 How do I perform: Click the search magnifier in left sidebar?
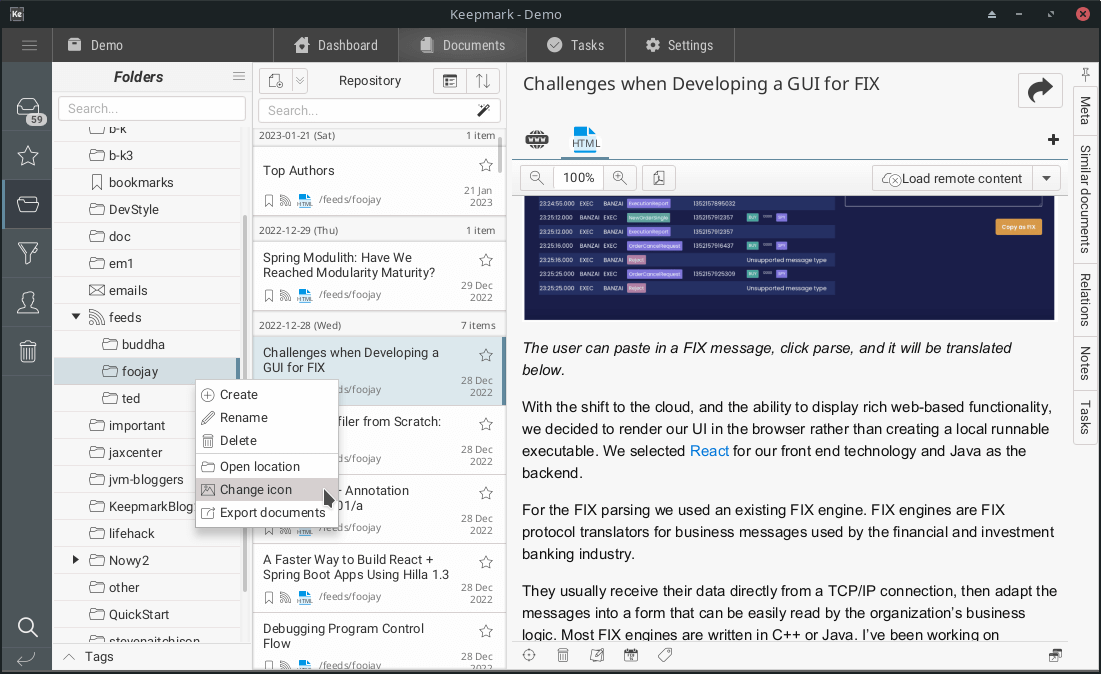point(28,627)
